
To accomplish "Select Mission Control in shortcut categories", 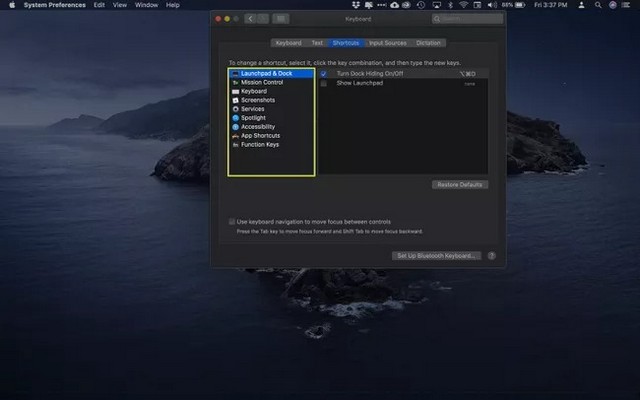I will point(271,82).
